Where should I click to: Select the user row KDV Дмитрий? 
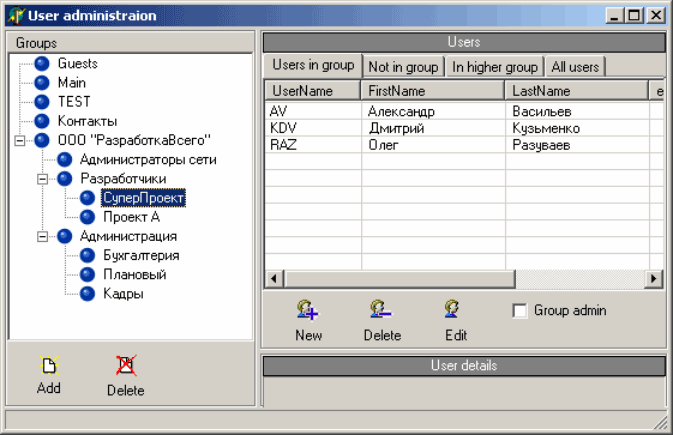tap(400, 129)
